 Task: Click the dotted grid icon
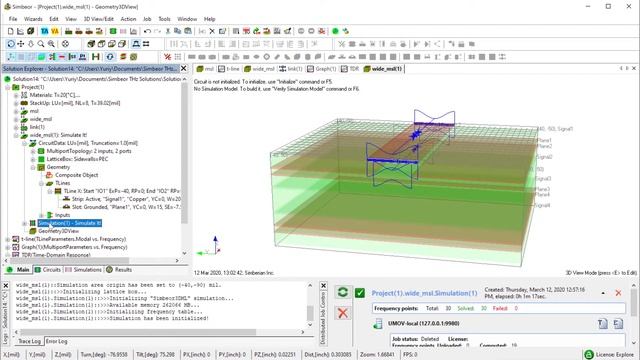(x=178, y=57)
